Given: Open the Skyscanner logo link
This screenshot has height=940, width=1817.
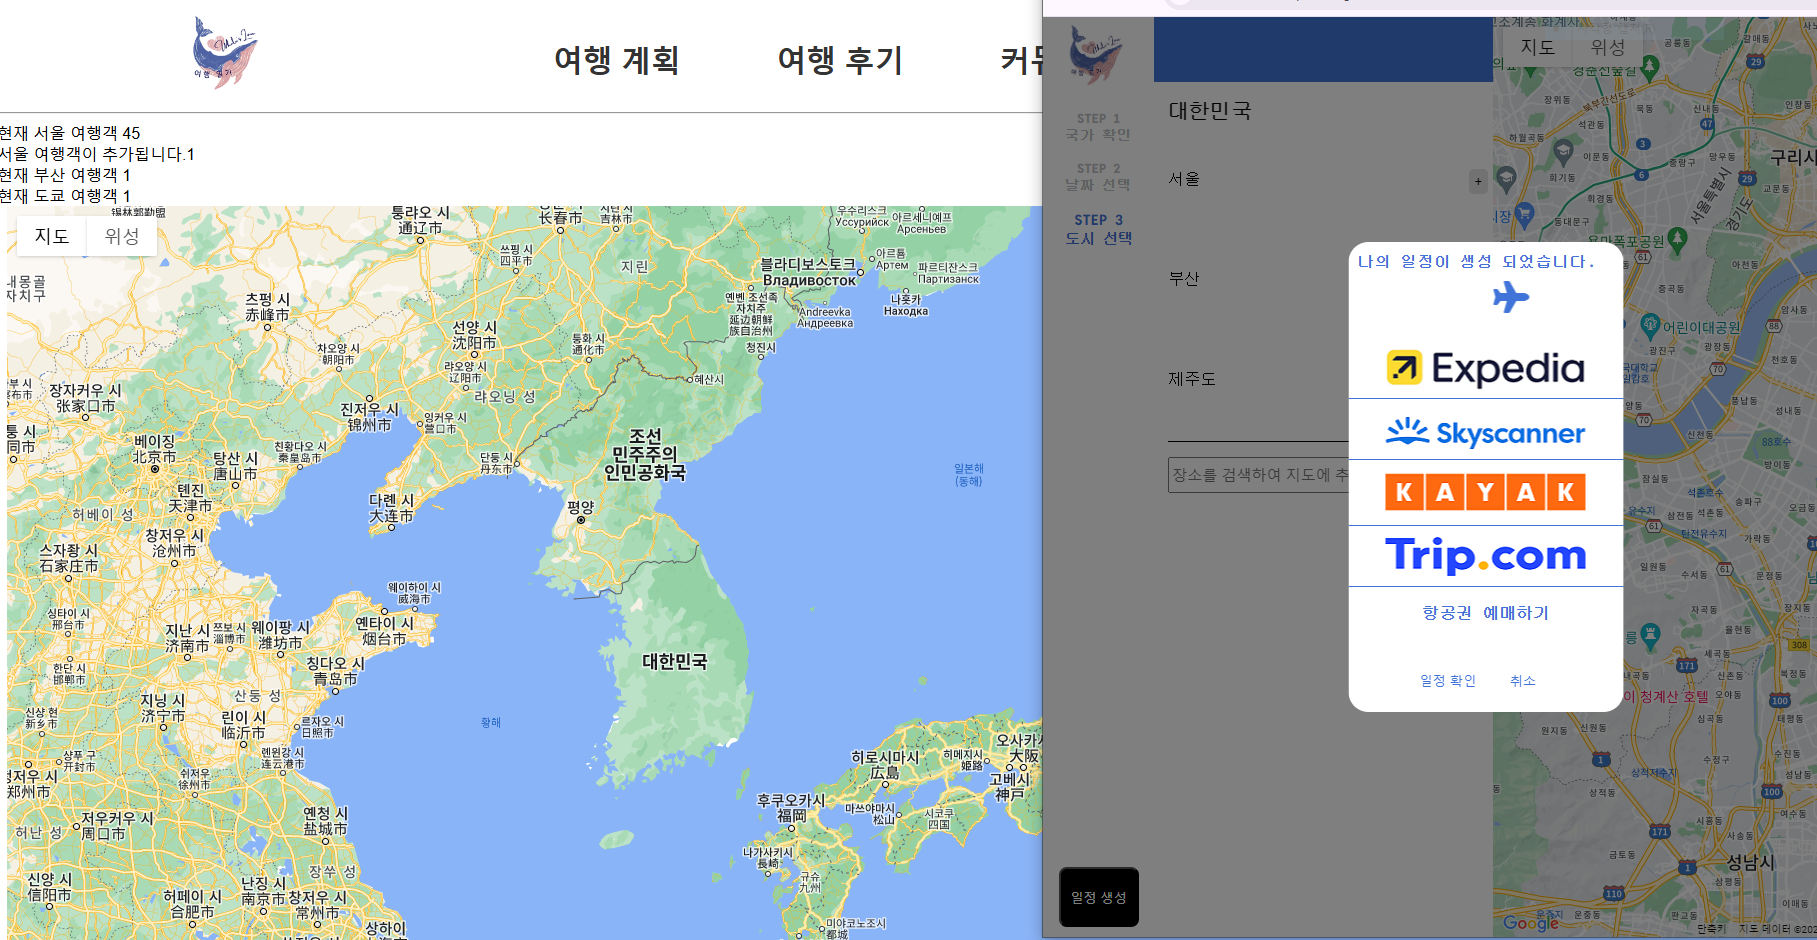Looking at the screenshot, I should click(1486, 431).
